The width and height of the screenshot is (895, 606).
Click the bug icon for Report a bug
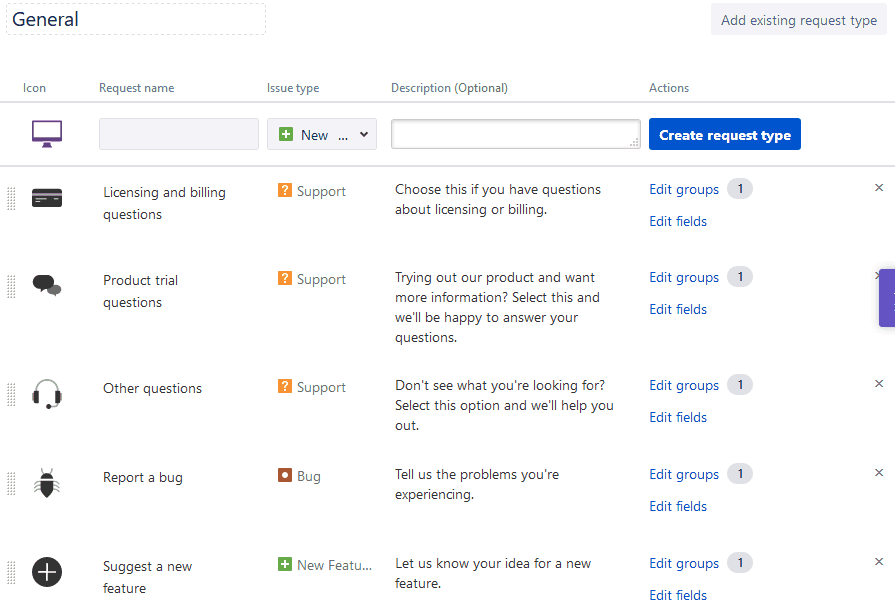(x=47, y=483)
